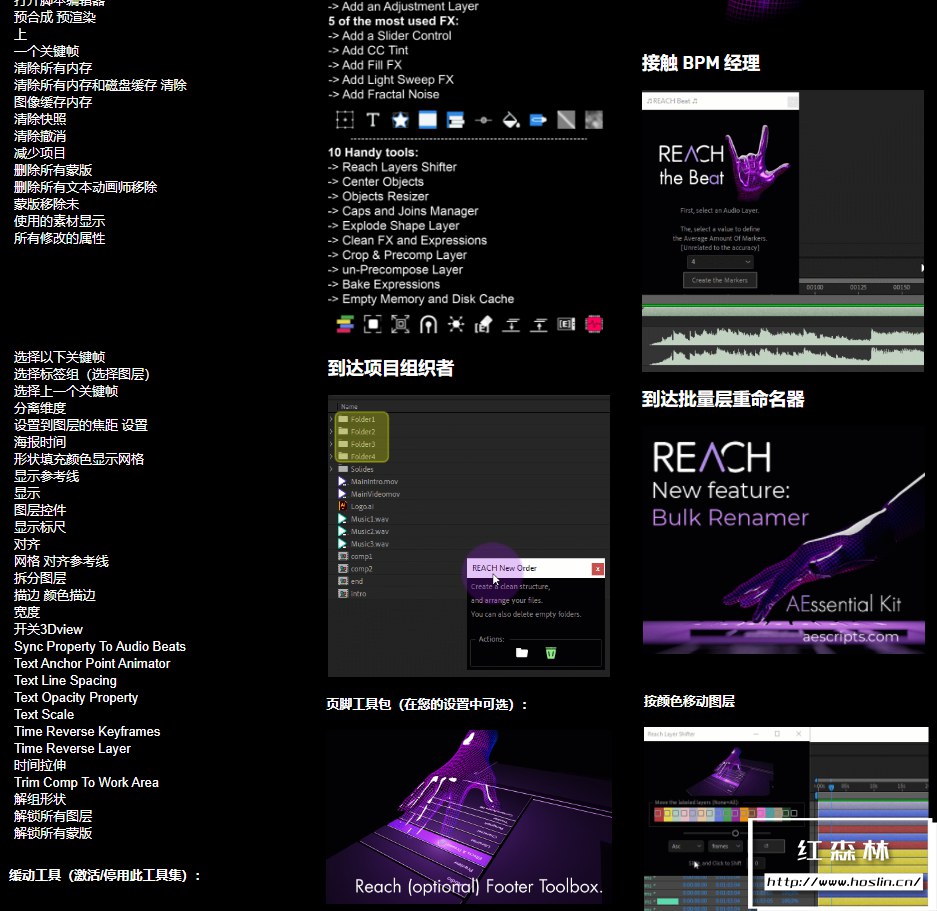Click the fractal noise icon
937x911 pixels.
(x=593, y=120)
